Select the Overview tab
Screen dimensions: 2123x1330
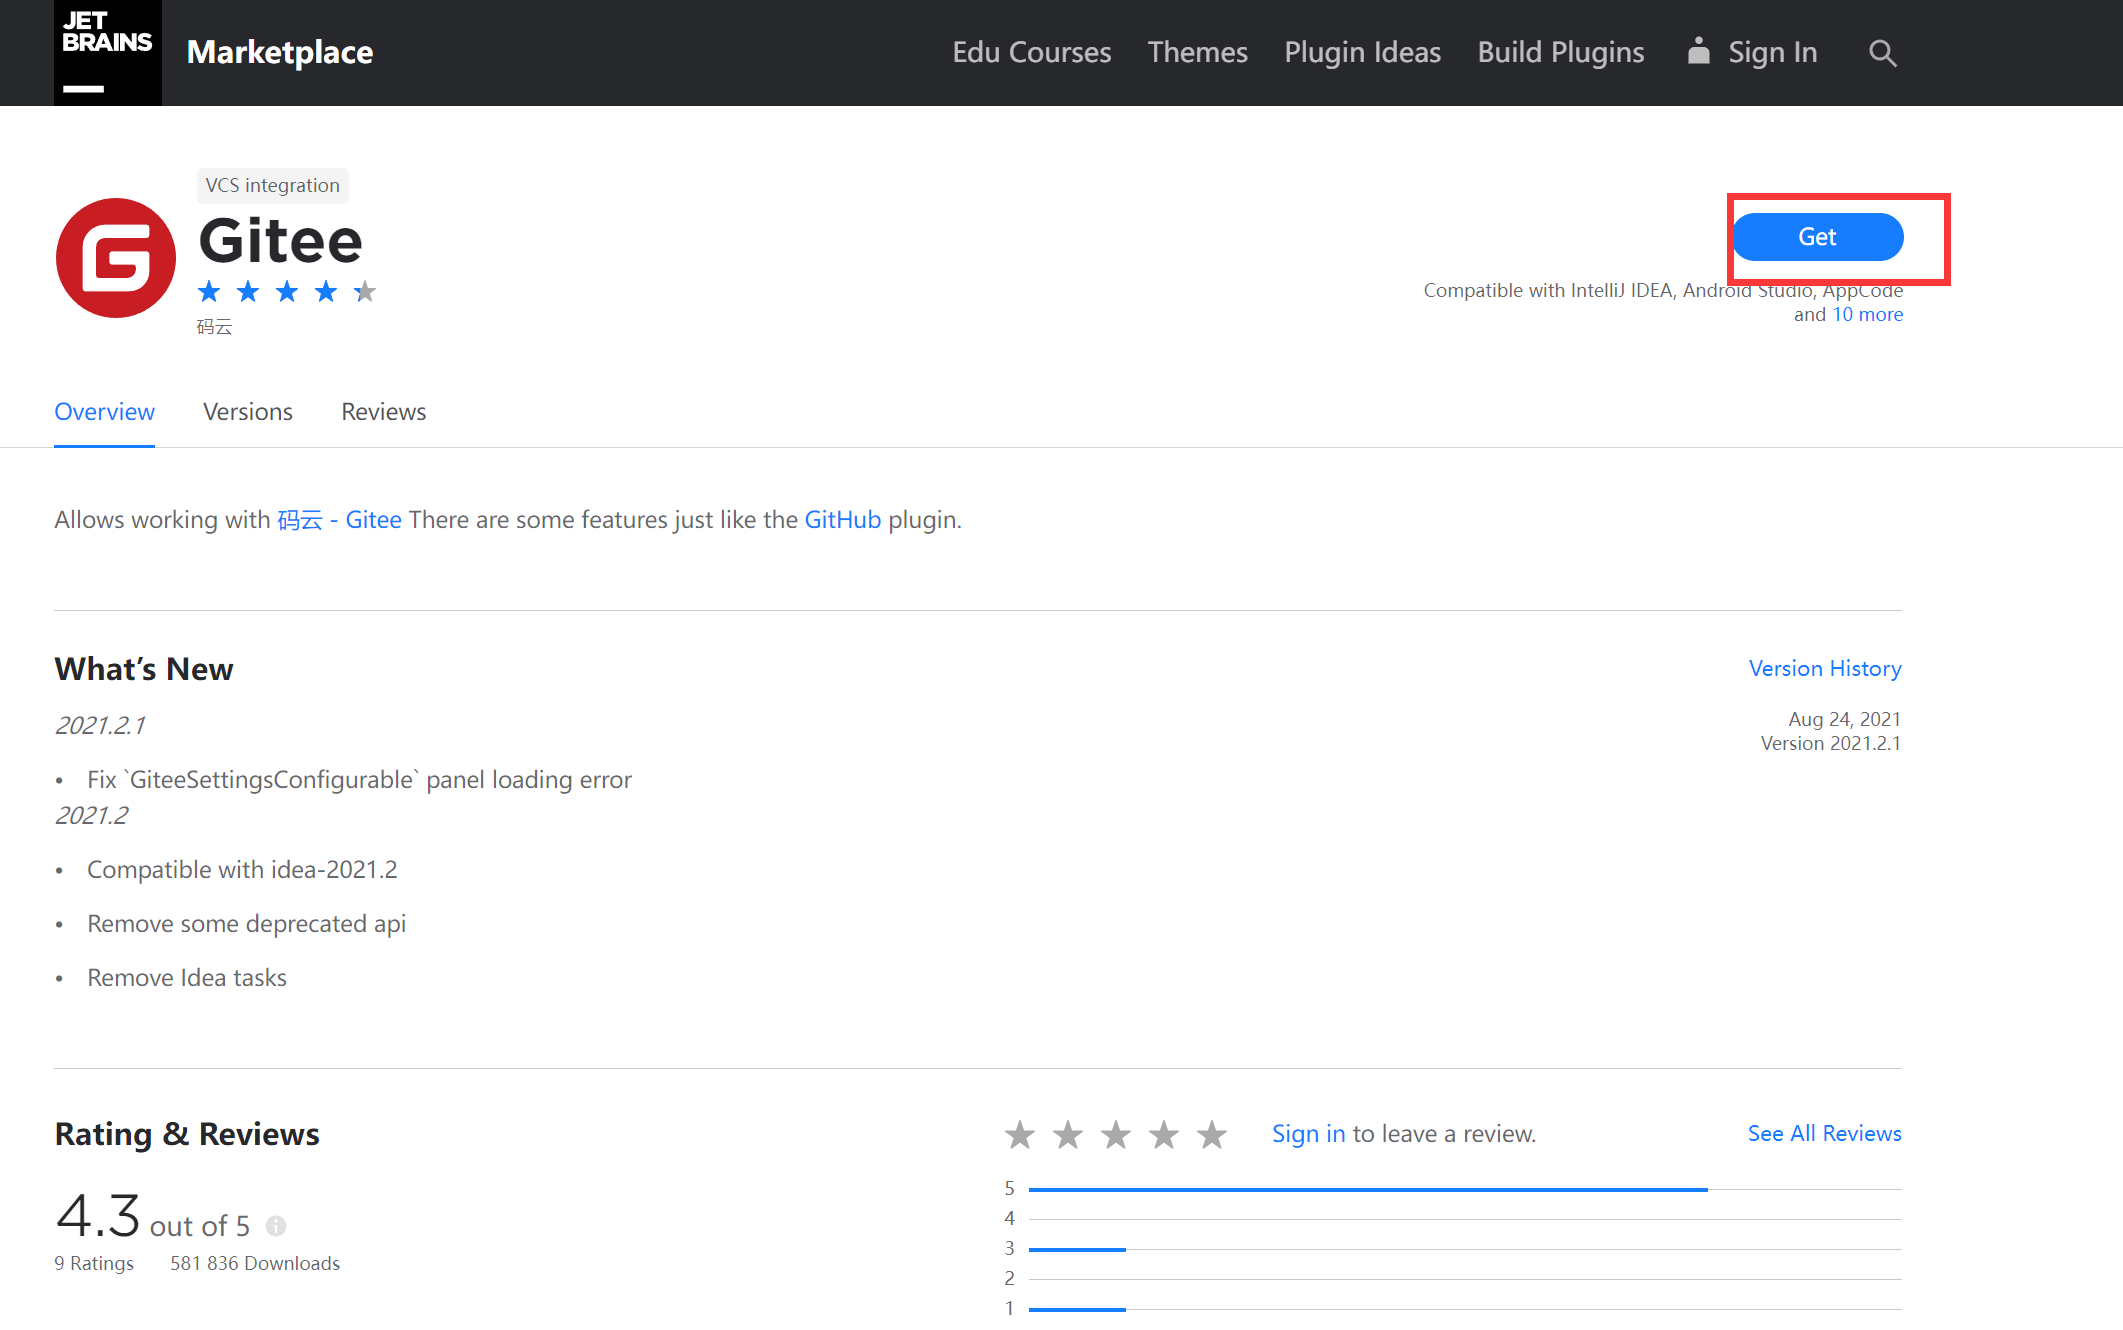[104, 412]
